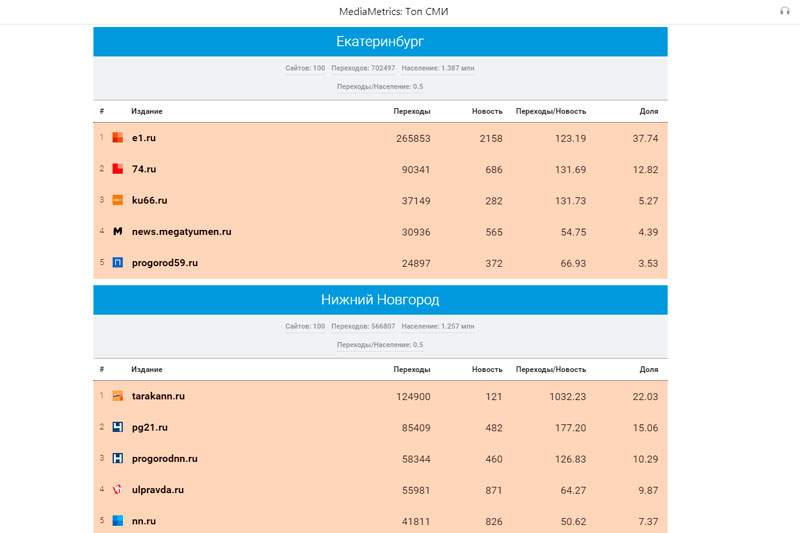Screen dimensions: 800x533
Task: Sort Екатеринбург table by Переходы column
Action: pyautogui.click(x=412, y=111)
